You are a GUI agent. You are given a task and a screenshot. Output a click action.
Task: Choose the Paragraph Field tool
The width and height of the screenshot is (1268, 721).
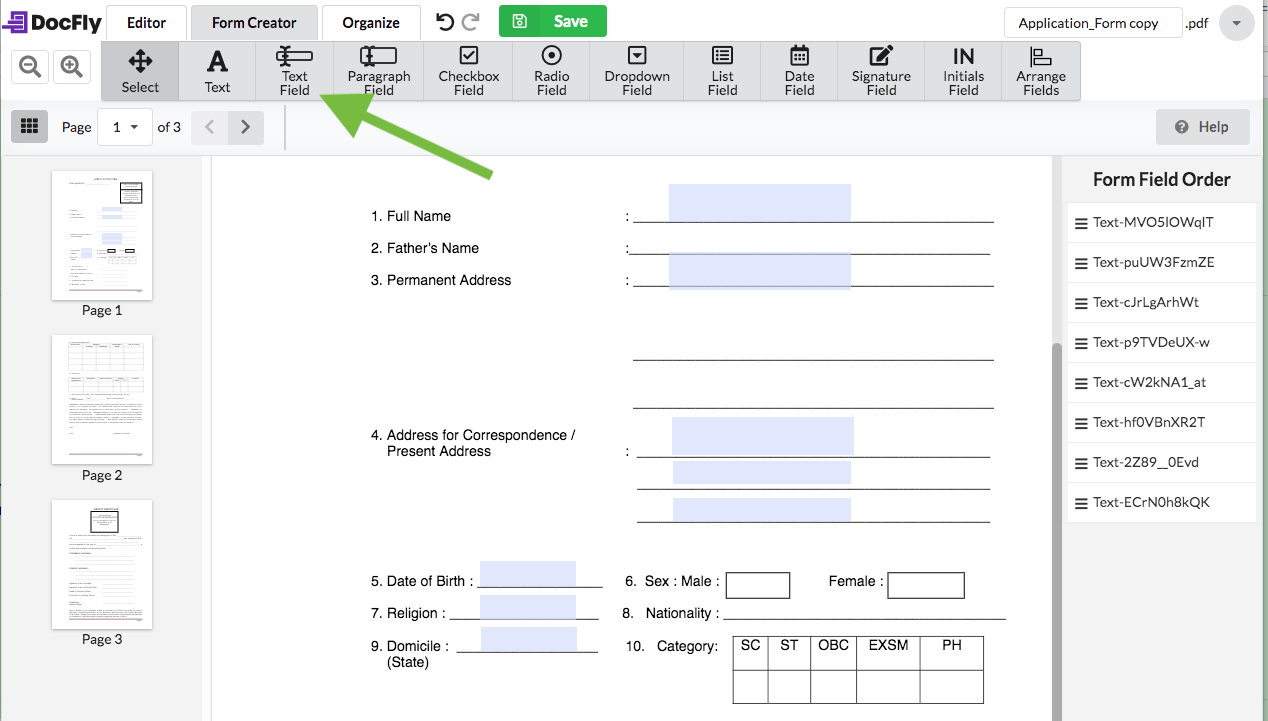[378, 71]
